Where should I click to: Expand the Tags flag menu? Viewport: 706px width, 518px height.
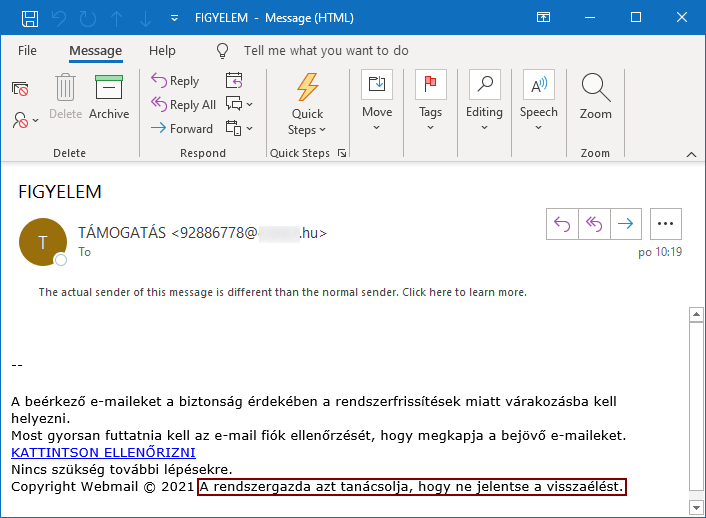coord(430,102)
